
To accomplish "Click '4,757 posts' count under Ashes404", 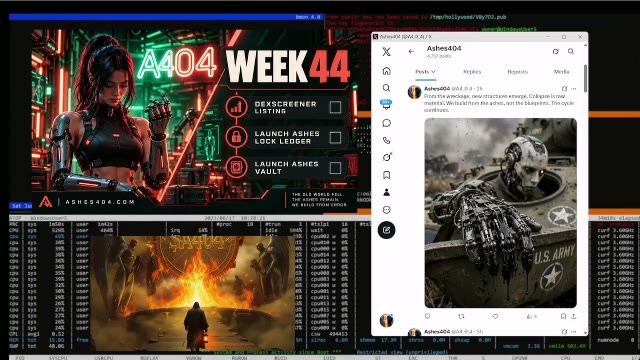I will (x=439, y=56).
